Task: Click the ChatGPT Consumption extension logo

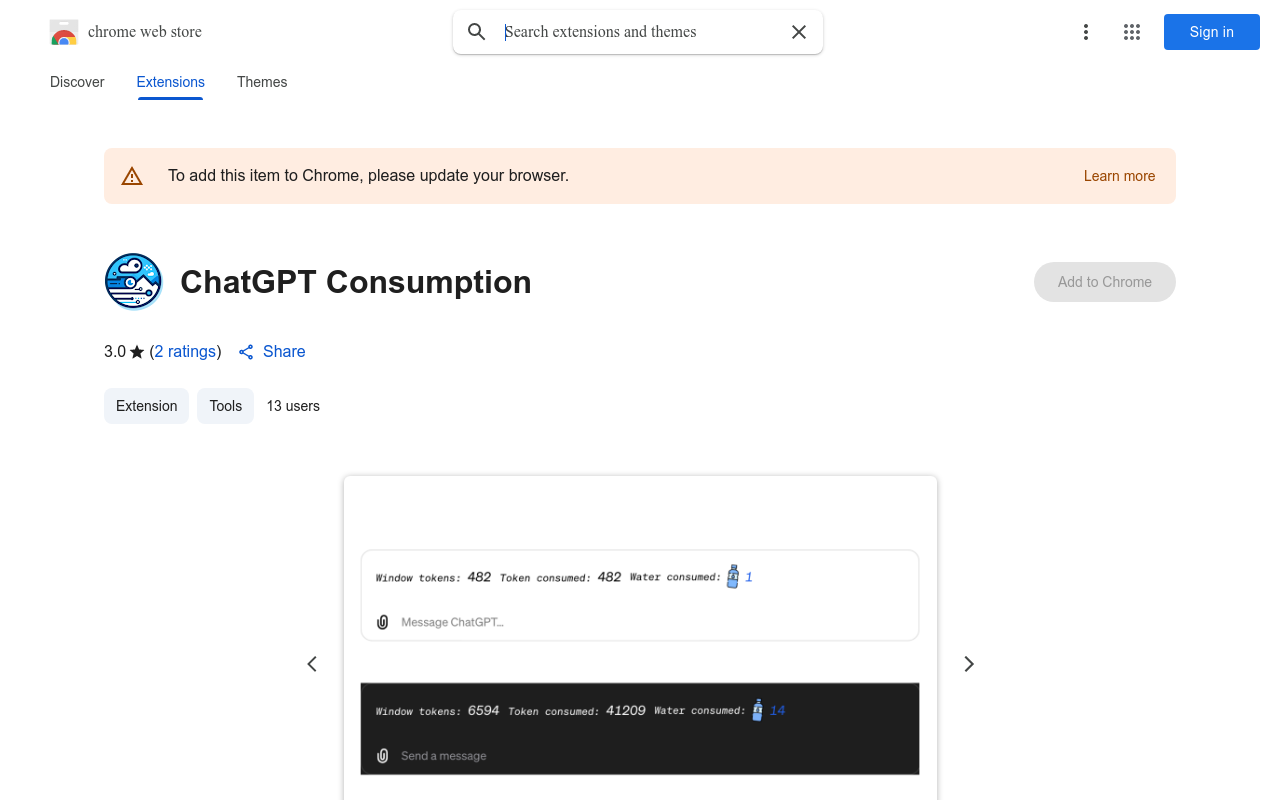Action: tap(133, 282)
